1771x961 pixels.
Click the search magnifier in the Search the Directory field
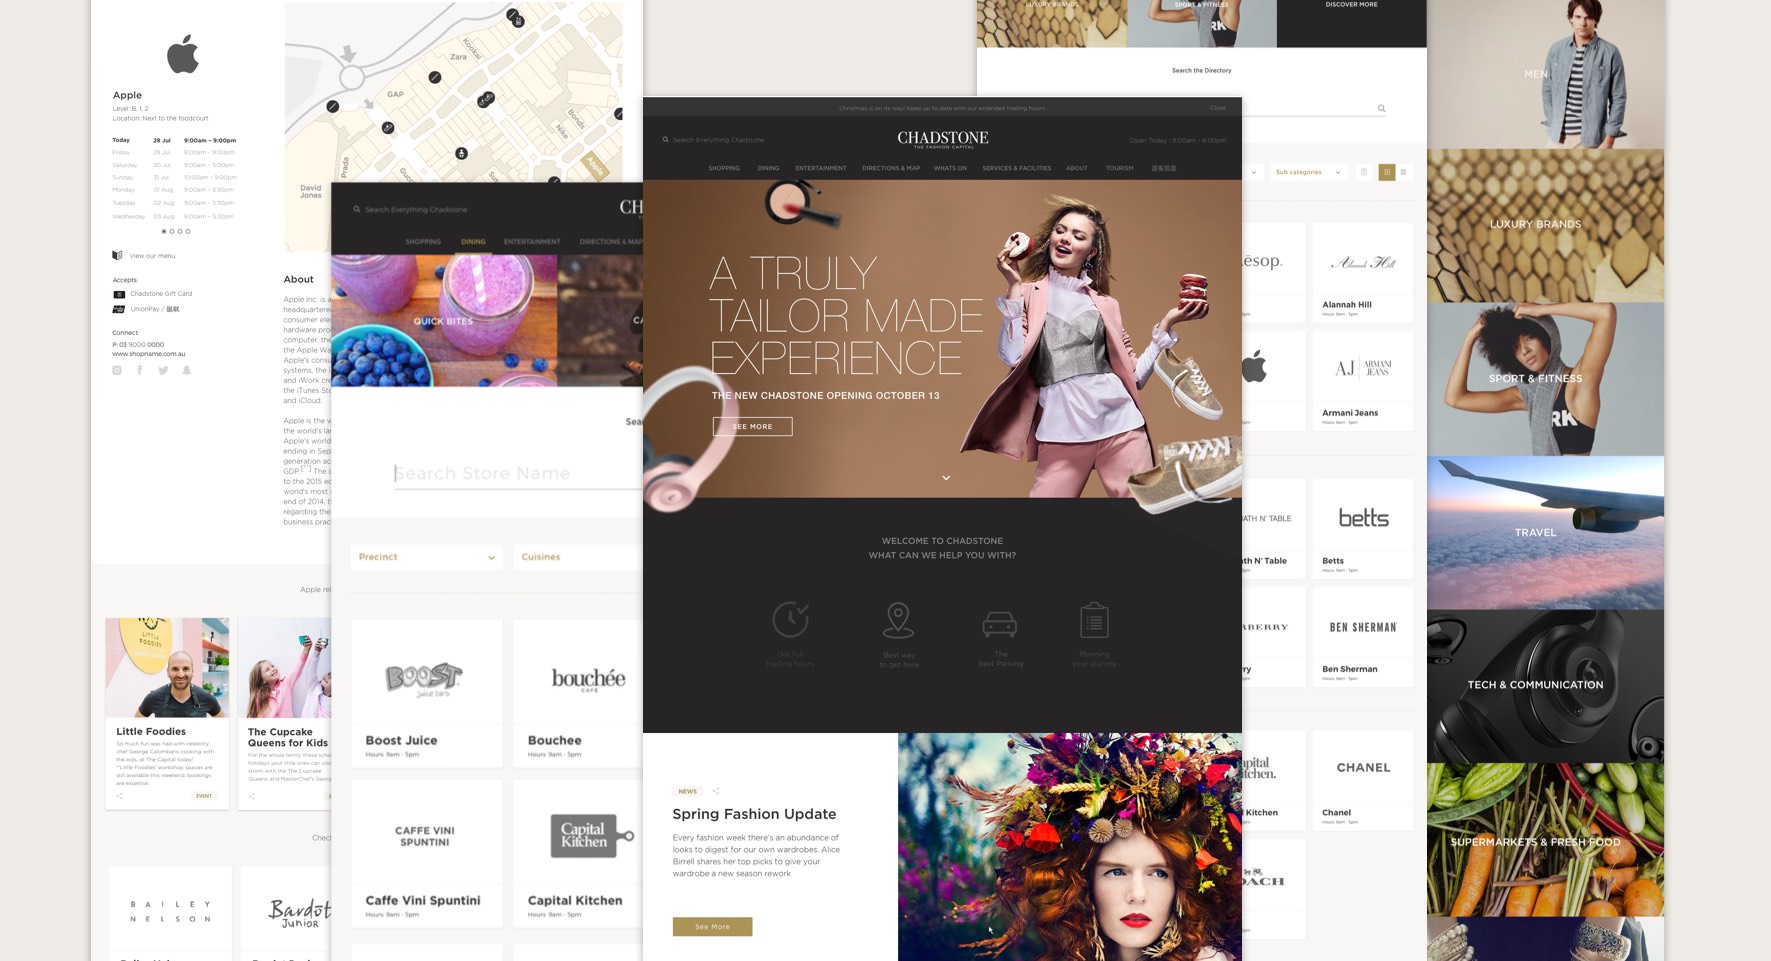pos(1381,108)
